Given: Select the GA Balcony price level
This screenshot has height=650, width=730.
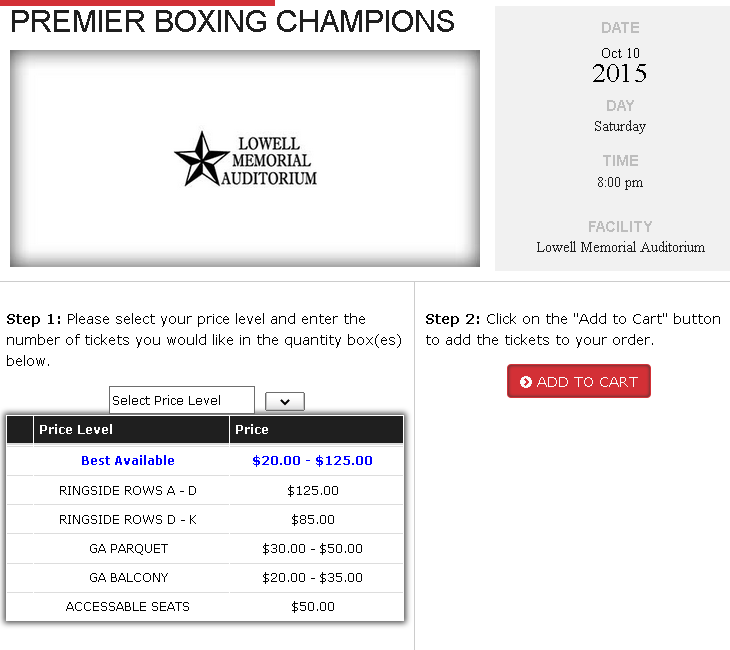Looking at the screenshot, I should point(128,577).
